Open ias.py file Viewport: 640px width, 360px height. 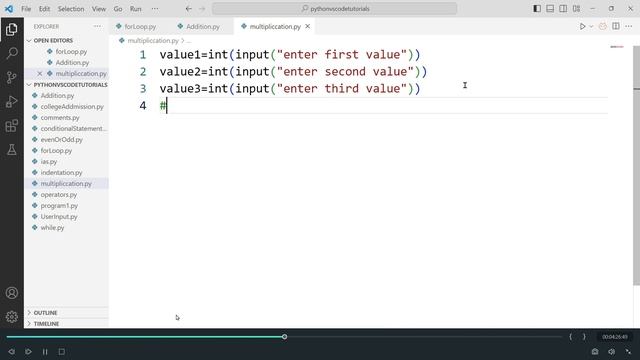[49, 162]
